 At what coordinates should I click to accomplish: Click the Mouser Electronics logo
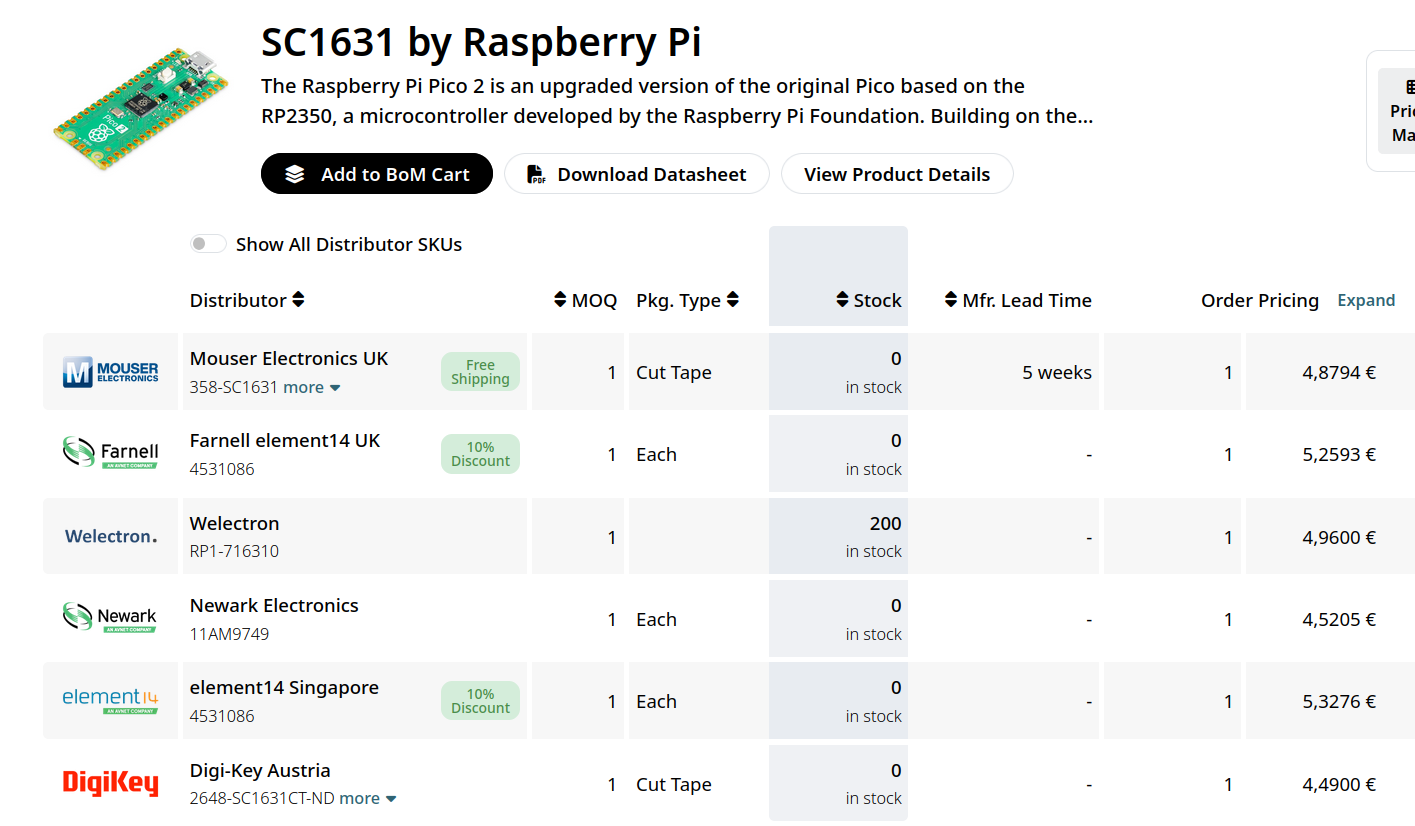[111, 372]
